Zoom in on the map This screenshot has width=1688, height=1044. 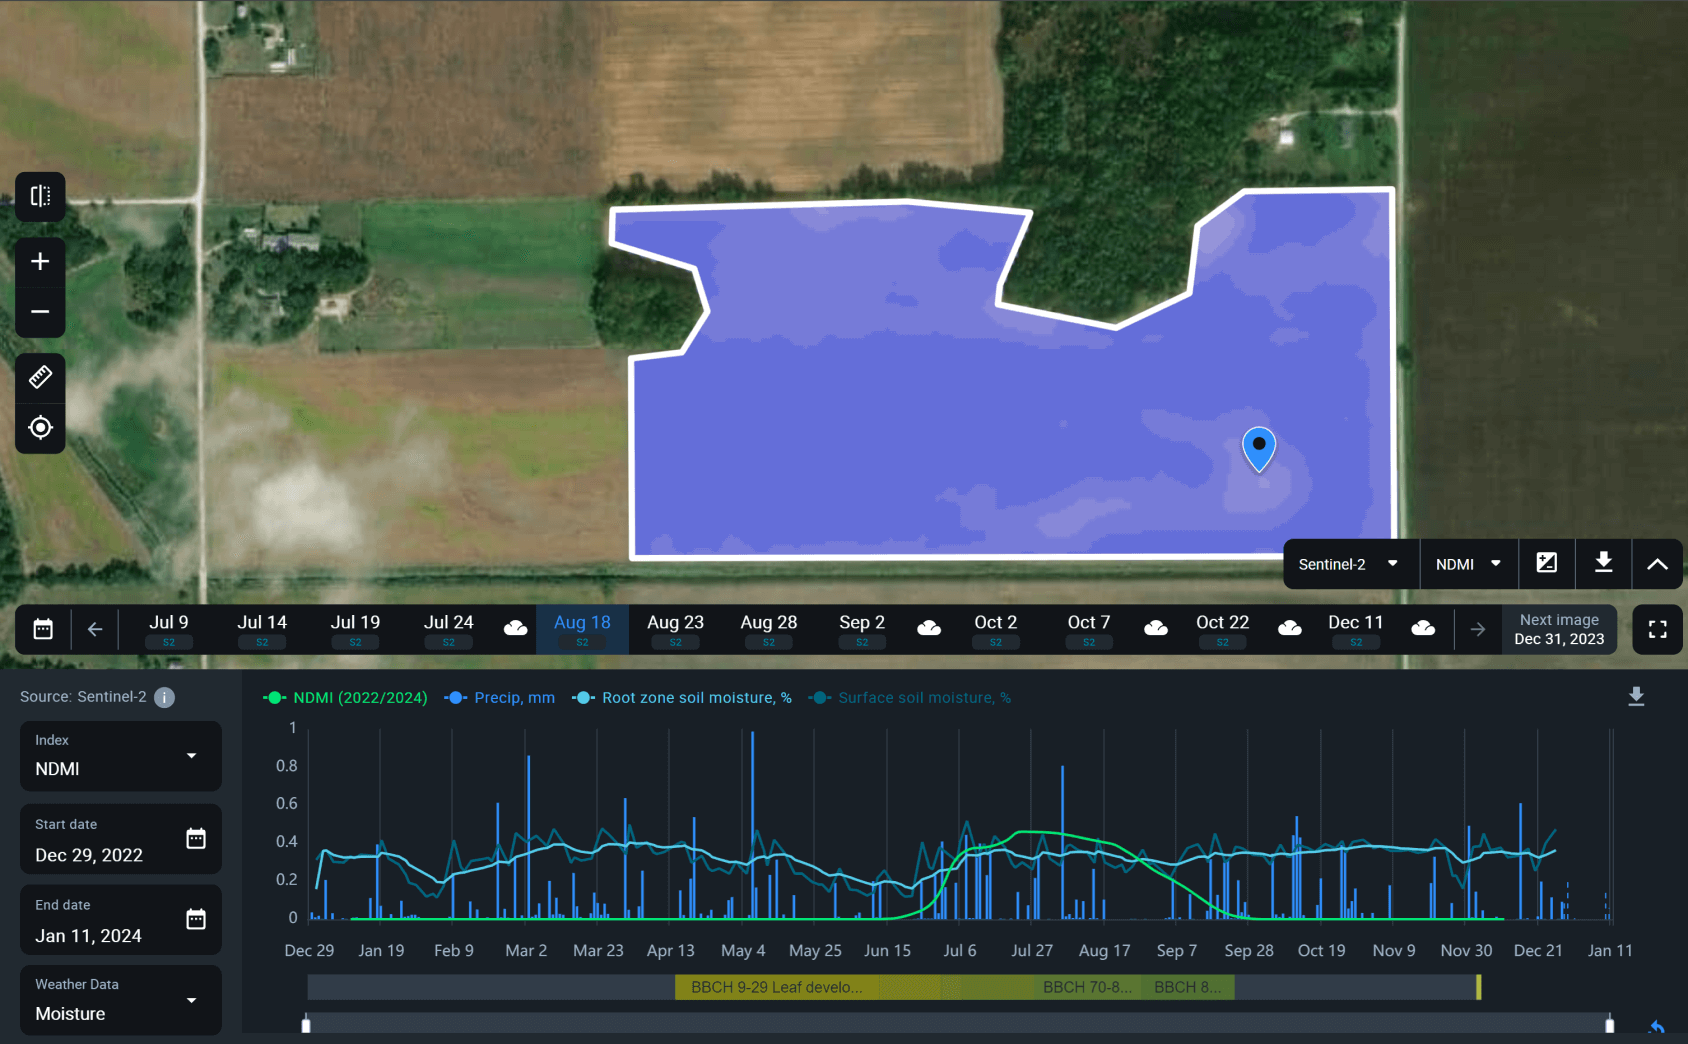(x=40, y=261)
